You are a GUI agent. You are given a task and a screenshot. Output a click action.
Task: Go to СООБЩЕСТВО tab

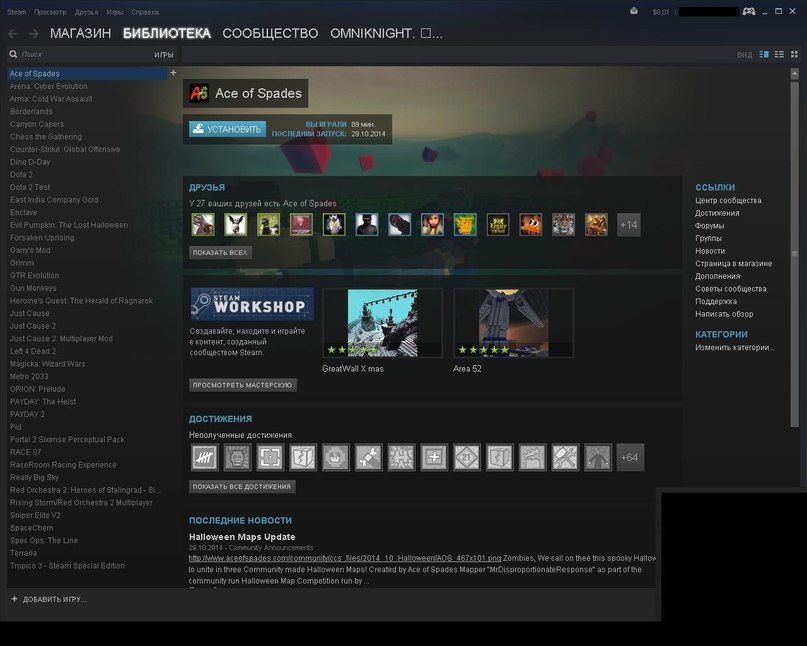point(270,33)
